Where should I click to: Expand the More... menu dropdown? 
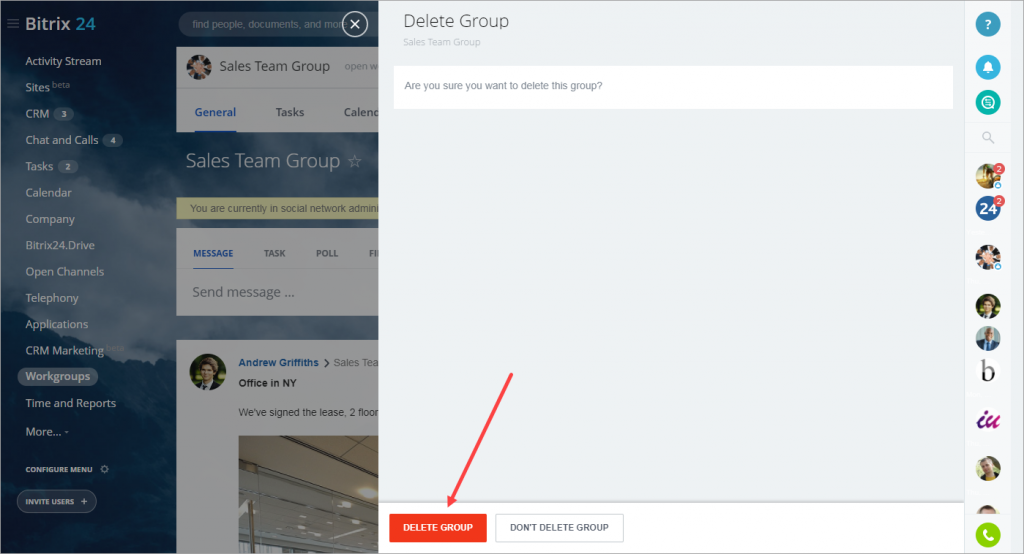pos(46,431)
